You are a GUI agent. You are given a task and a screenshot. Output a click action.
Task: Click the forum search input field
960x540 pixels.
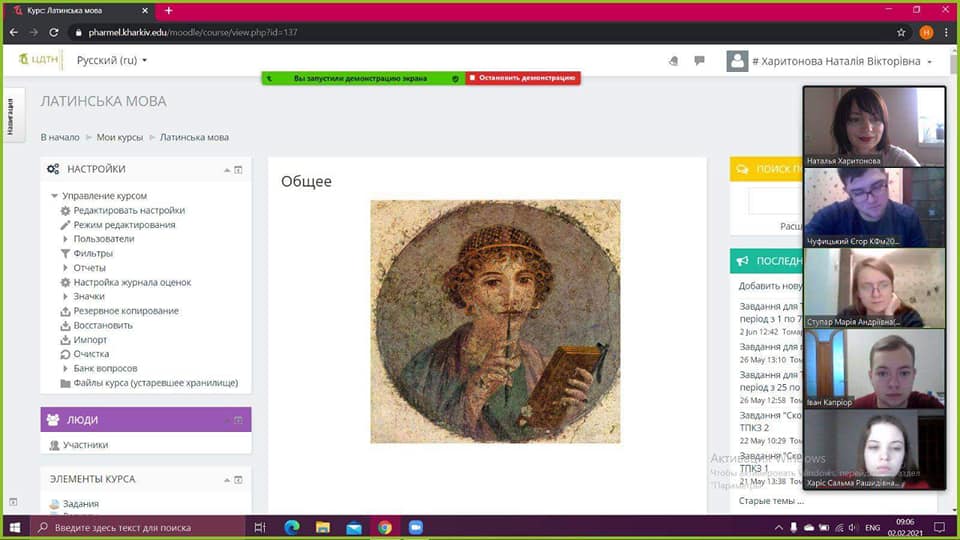[x=775, y=201]
